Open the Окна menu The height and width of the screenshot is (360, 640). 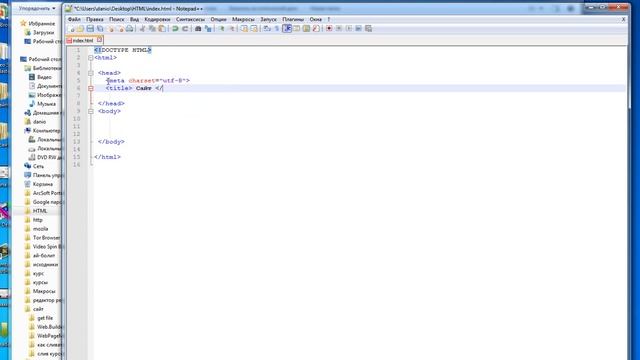[315, 19]
